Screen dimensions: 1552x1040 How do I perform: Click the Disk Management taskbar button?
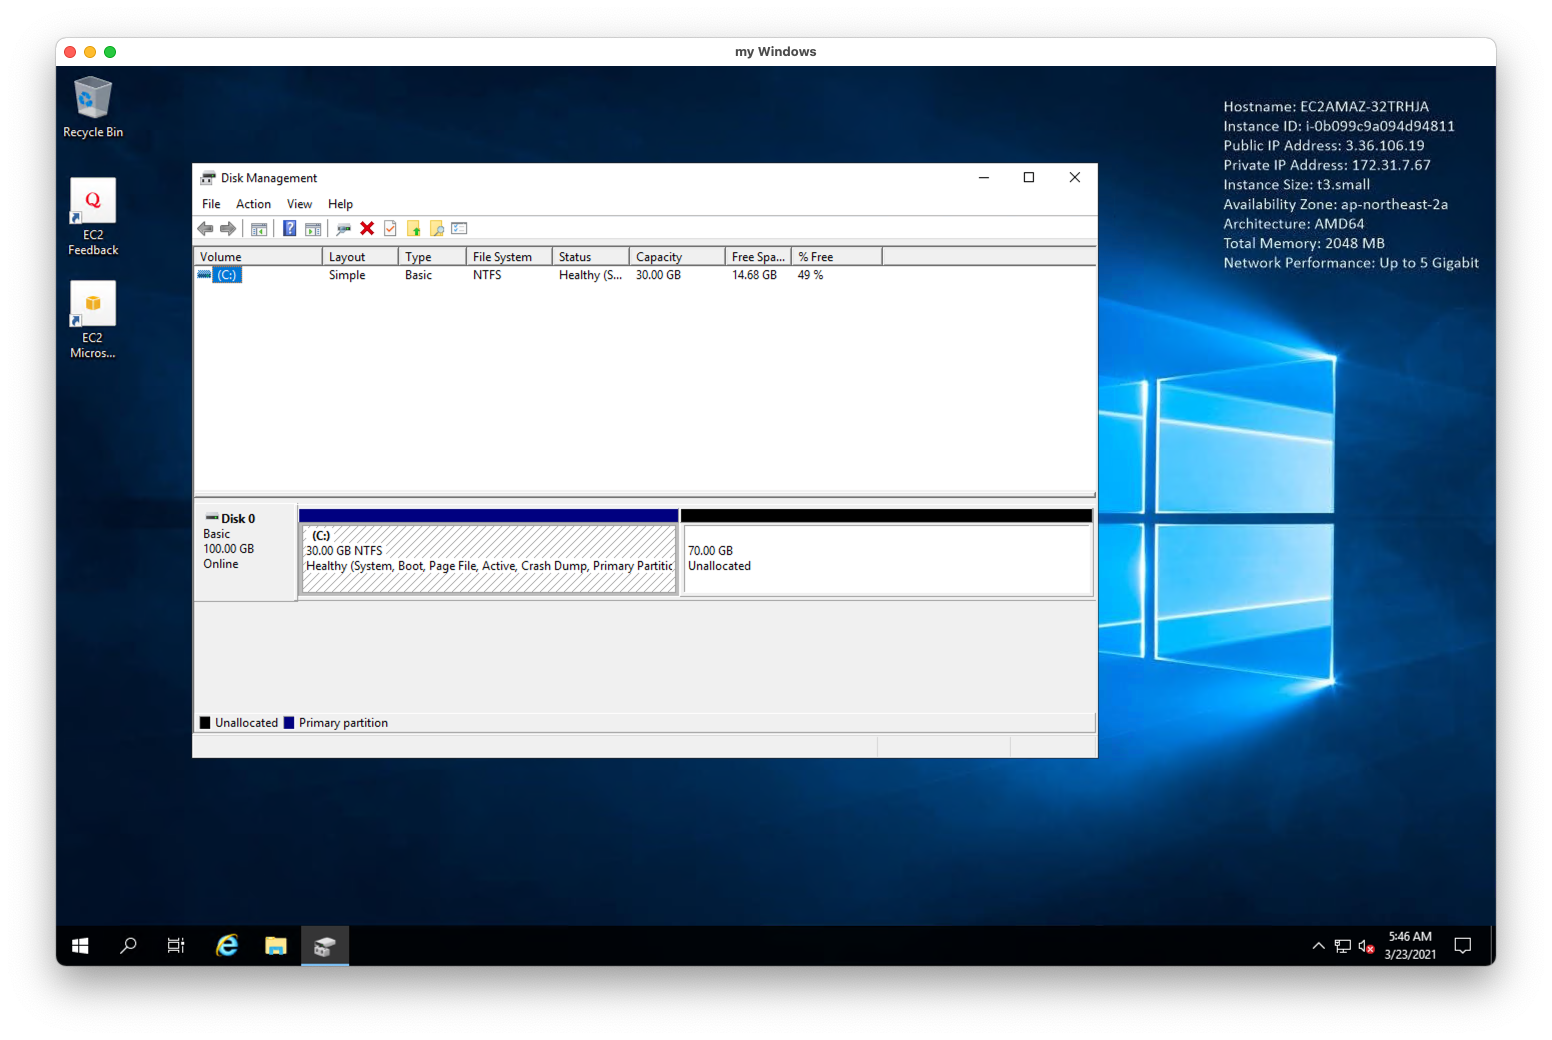pyautogui.click(x=325, y=946)
